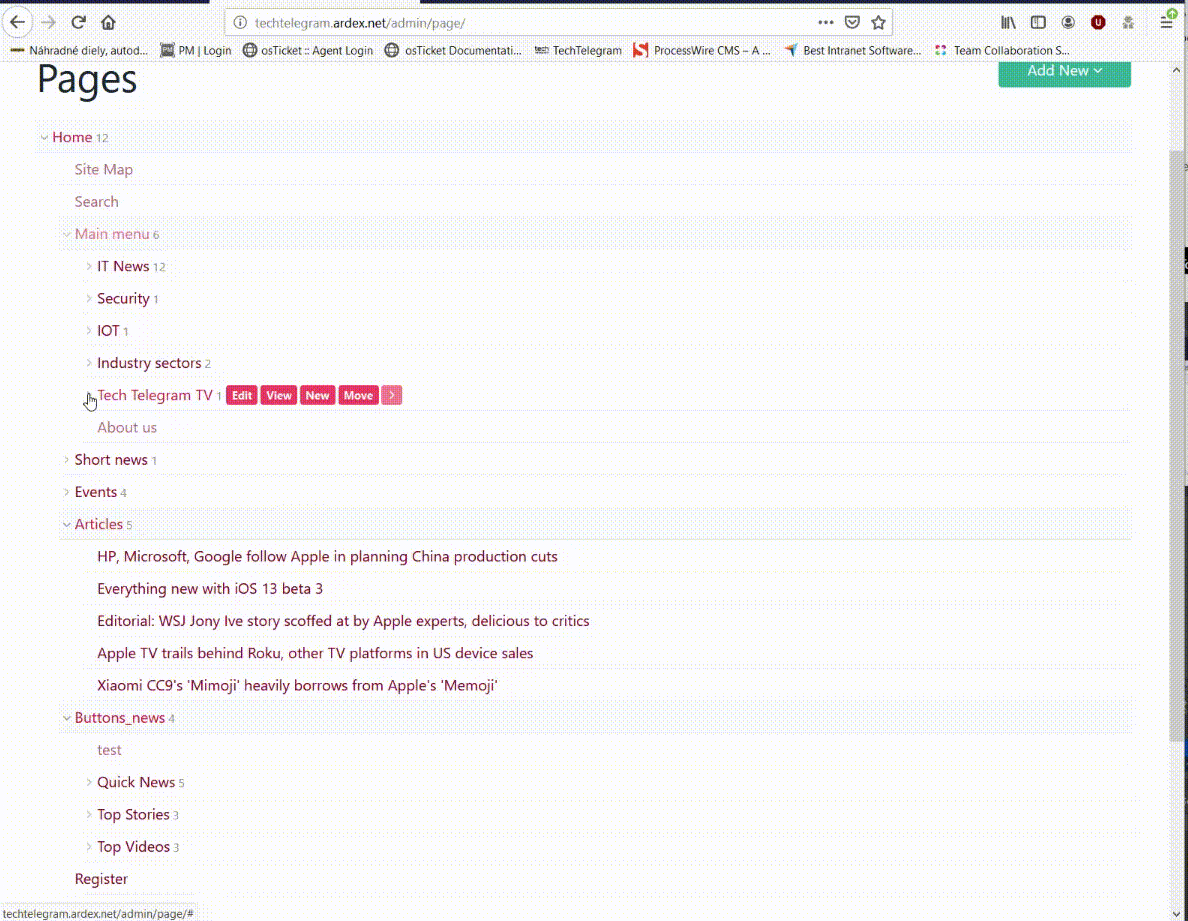Reload the page with refresh icon
Viewport: 1188px width, 921px height.
point(79,23)
